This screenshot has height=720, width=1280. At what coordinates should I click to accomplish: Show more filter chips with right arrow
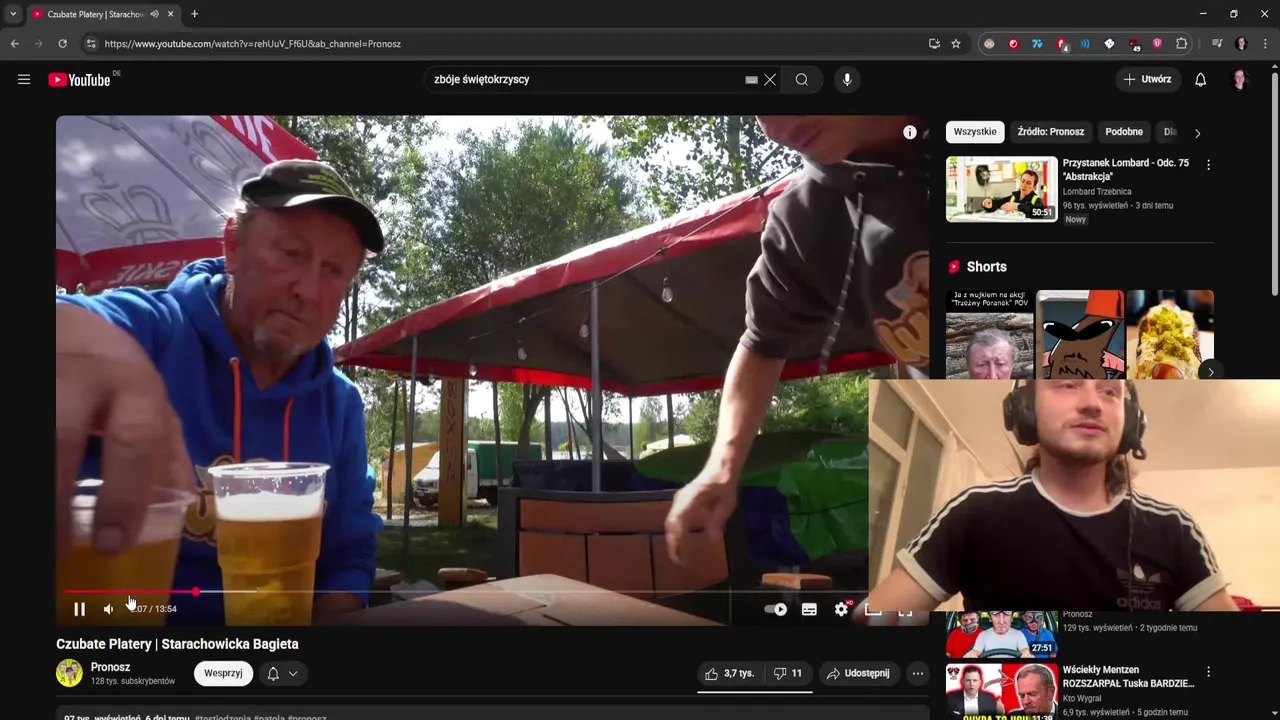pyautogui.click(x=1197, y=133)
